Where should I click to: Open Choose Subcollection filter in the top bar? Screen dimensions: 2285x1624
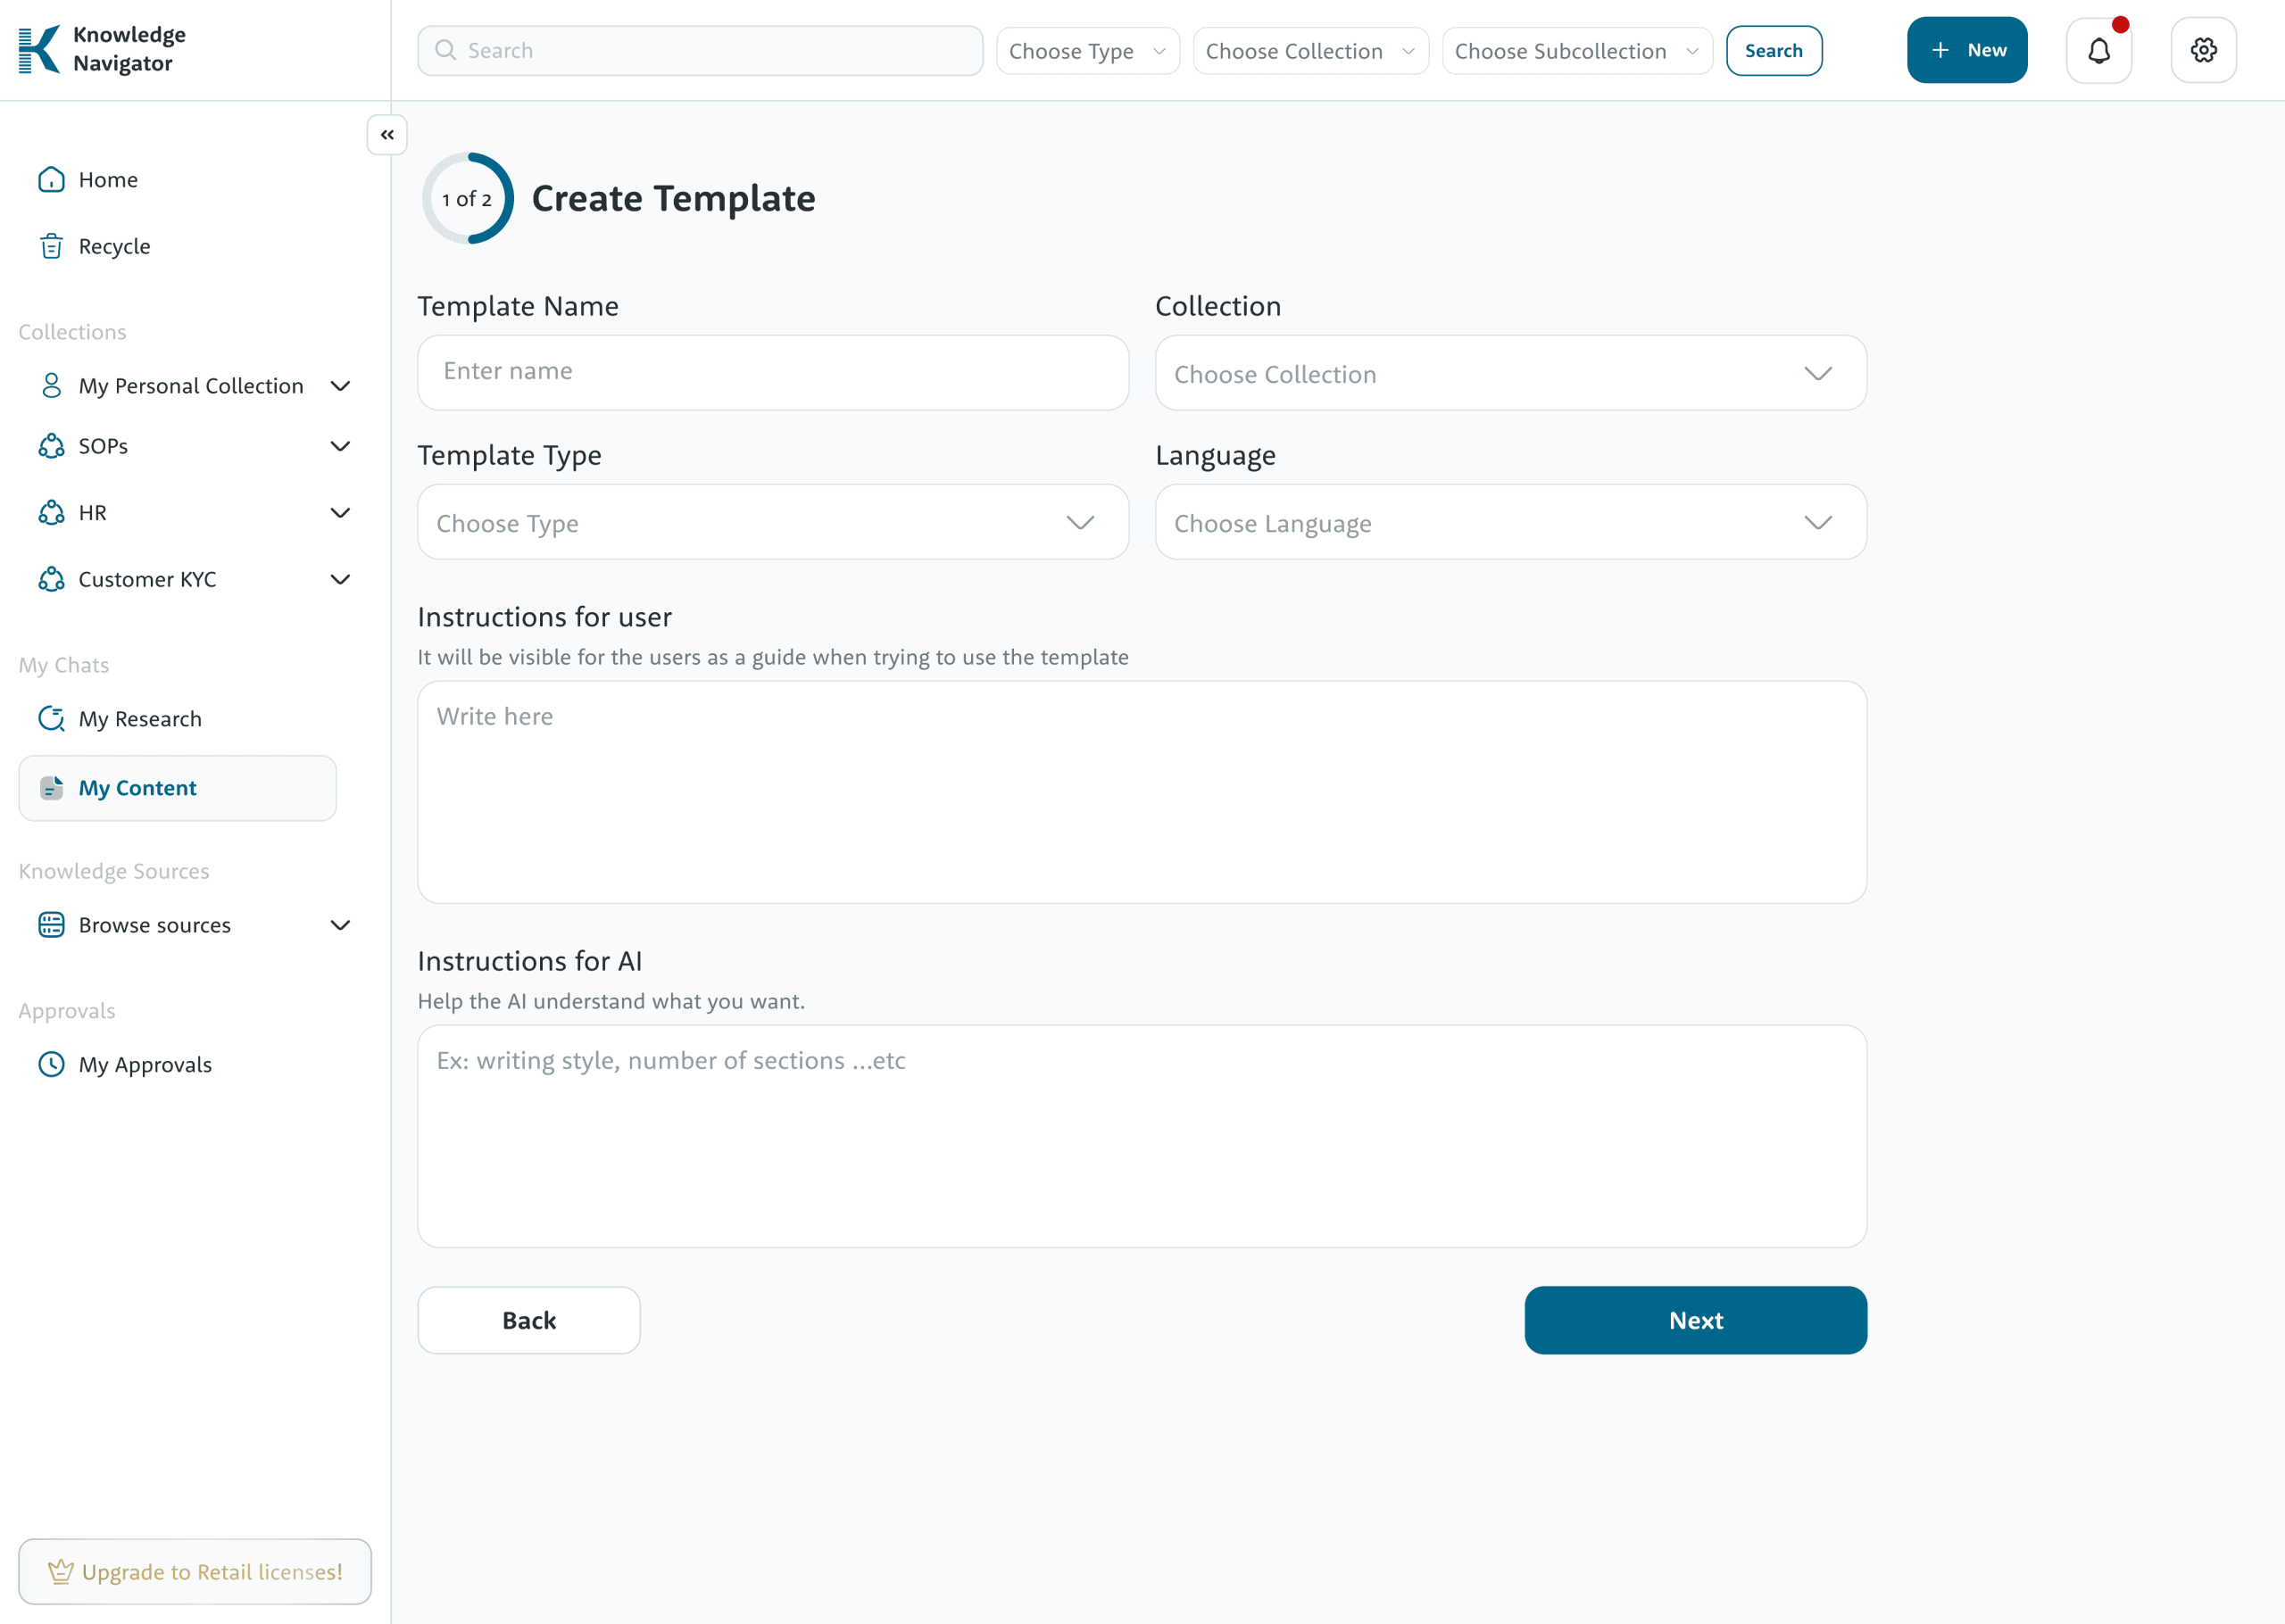pyautogui.click(x=1576, y=51)
